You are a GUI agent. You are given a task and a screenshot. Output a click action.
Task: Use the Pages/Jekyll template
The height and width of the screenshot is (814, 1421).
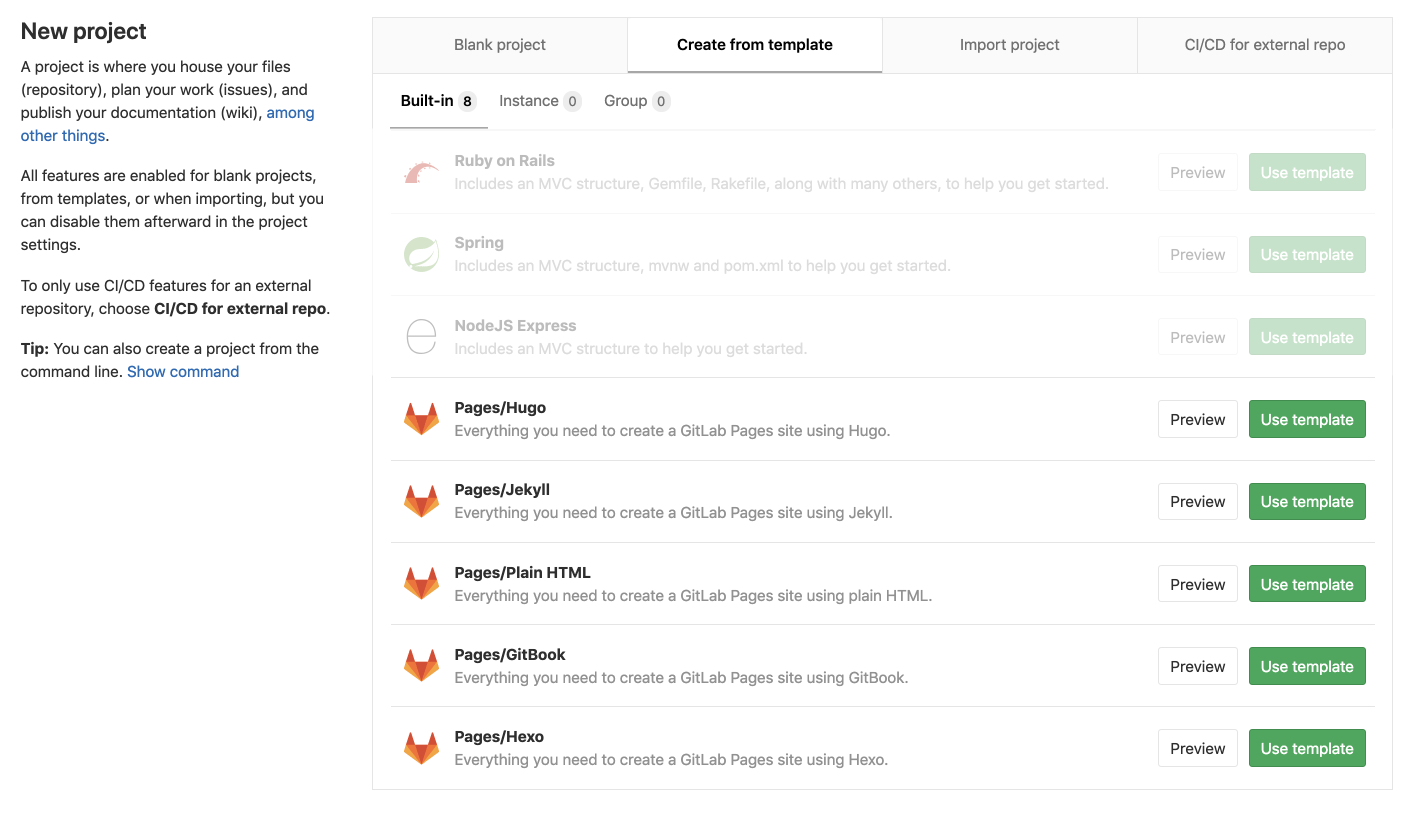click(1307, 501)
